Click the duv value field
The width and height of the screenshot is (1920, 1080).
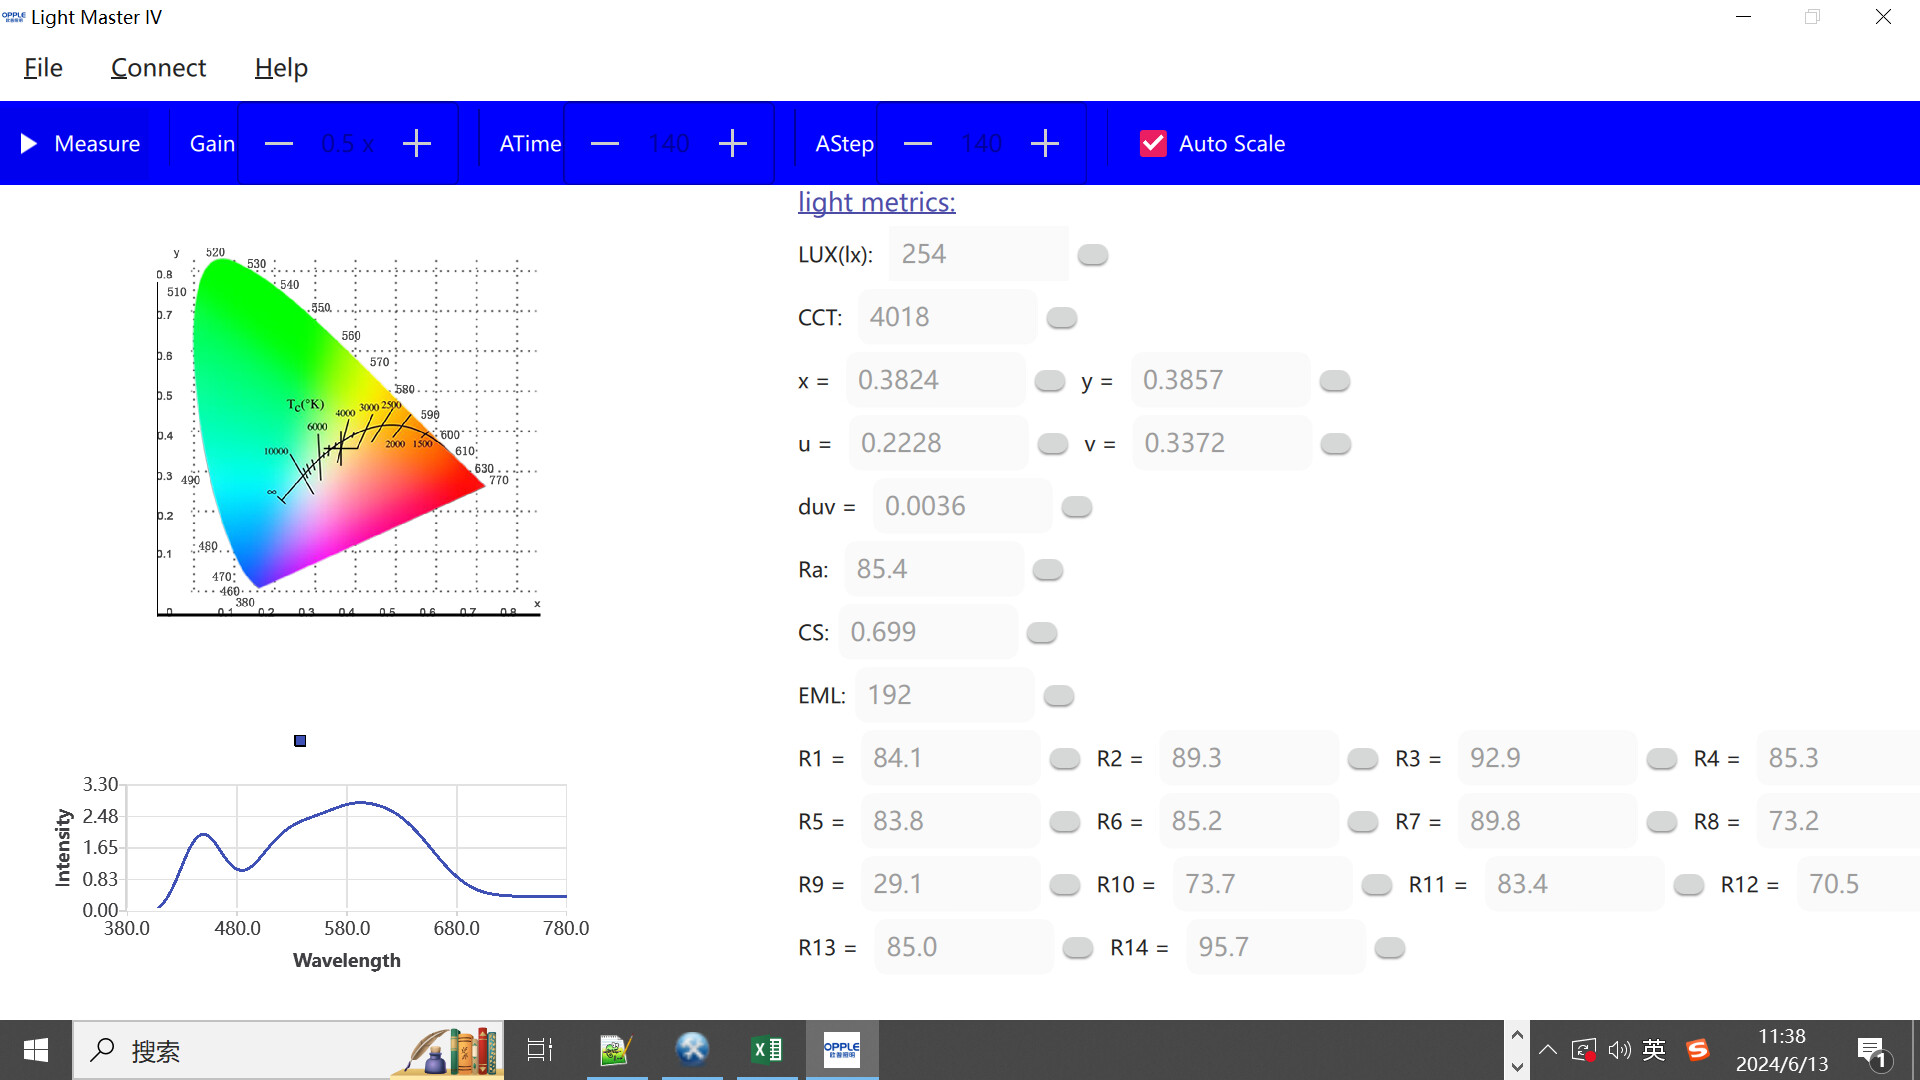pos(961,506)
